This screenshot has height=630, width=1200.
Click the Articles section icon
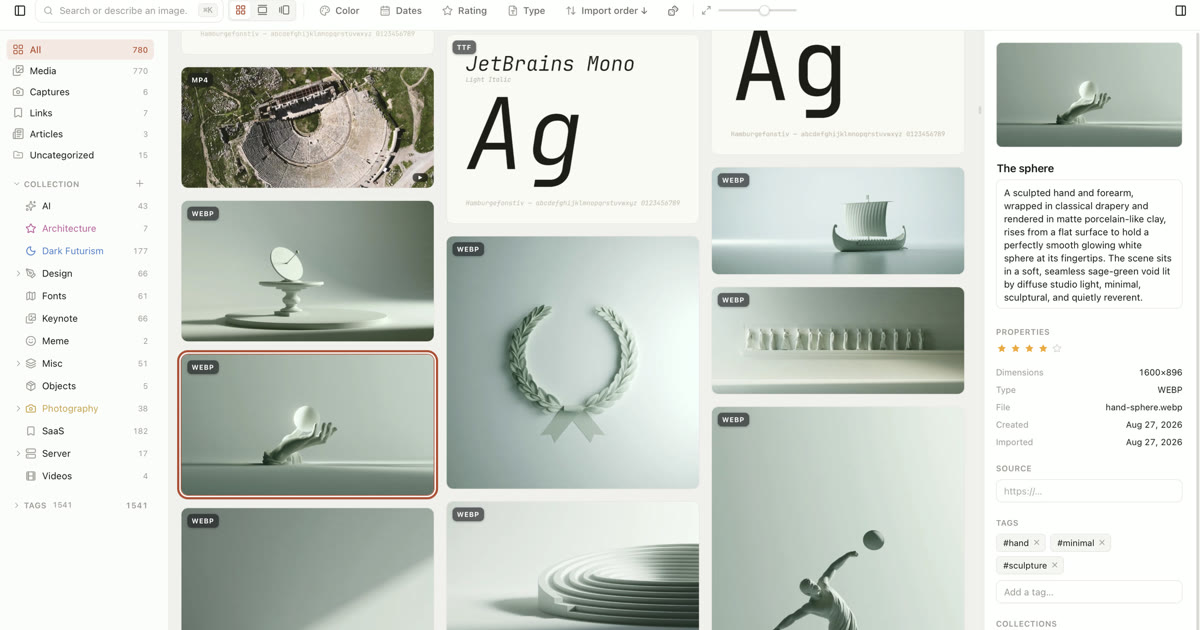pos(18,134)
